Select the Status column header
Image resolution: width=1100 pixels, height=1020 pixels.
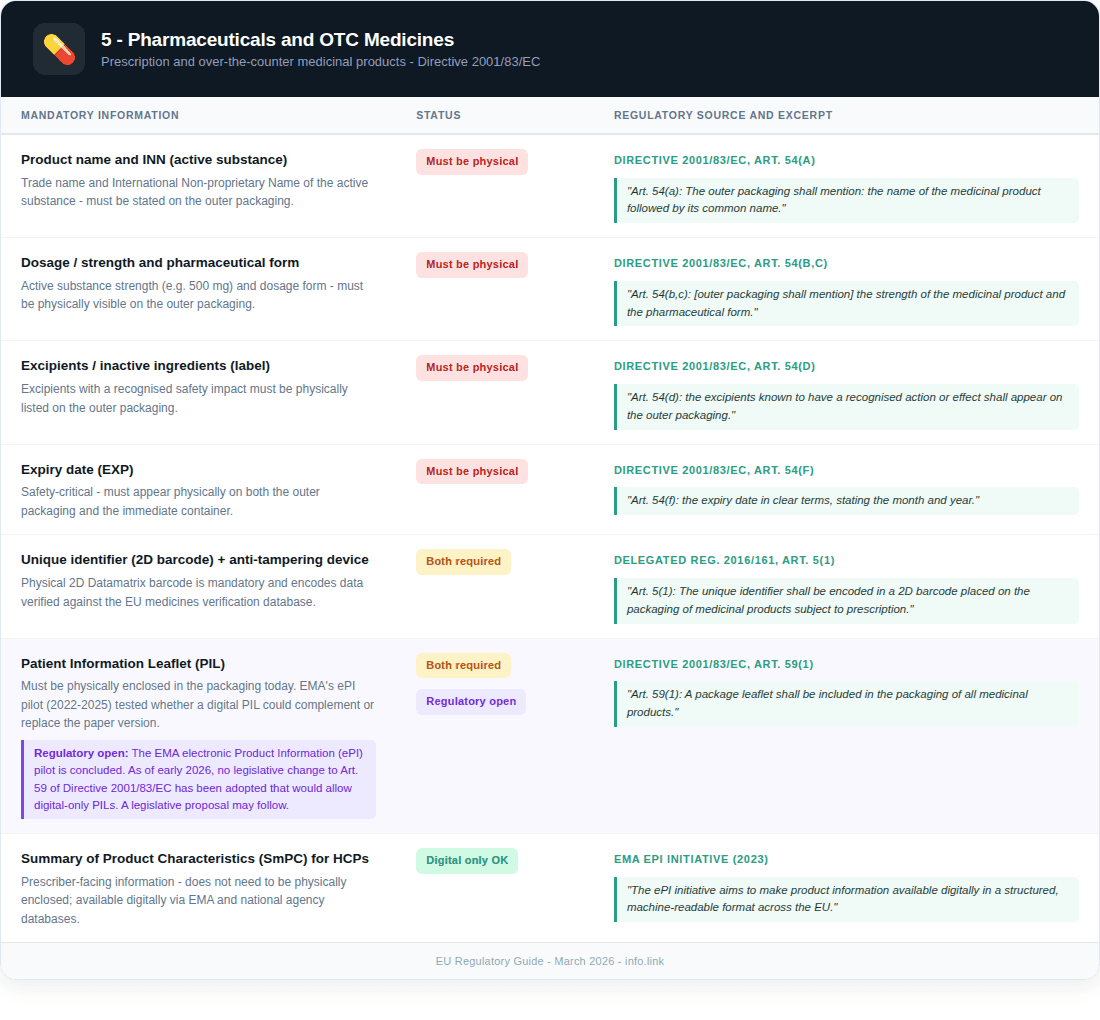[x=438, y=115]
